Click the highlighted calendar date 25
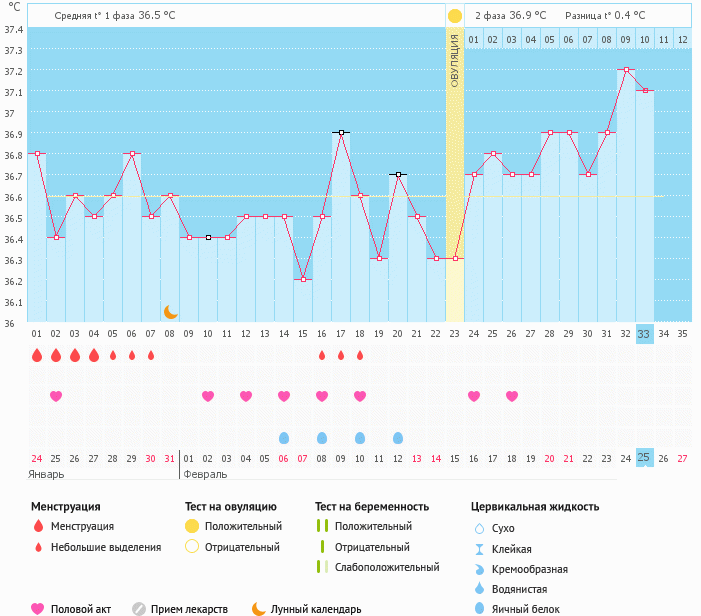 [x=645, y=458]
